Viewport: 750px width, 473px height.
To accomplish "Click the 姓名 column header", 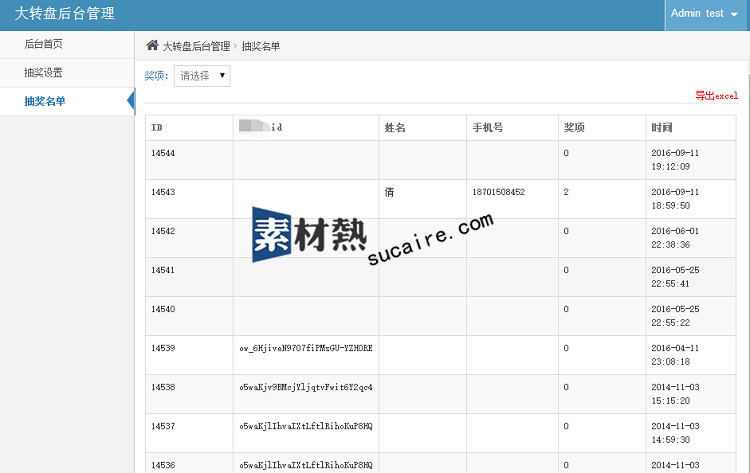I will pos(394,128).
